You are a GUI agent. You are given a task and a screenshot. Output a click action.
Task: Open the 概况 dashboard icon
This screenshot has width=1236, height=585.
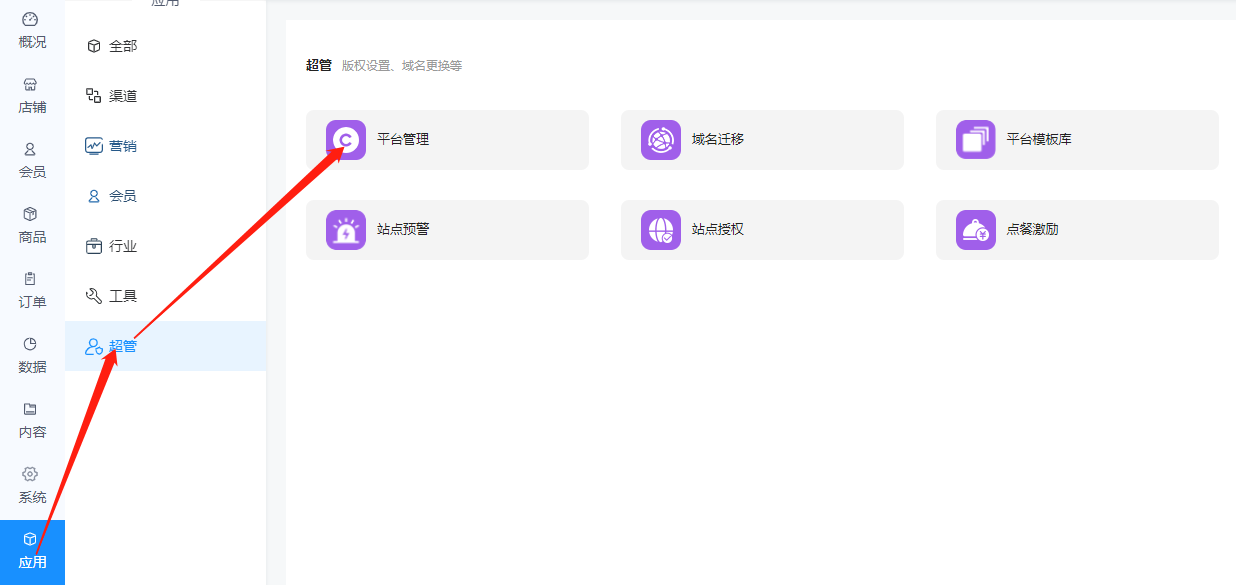[x=30, y=19]
